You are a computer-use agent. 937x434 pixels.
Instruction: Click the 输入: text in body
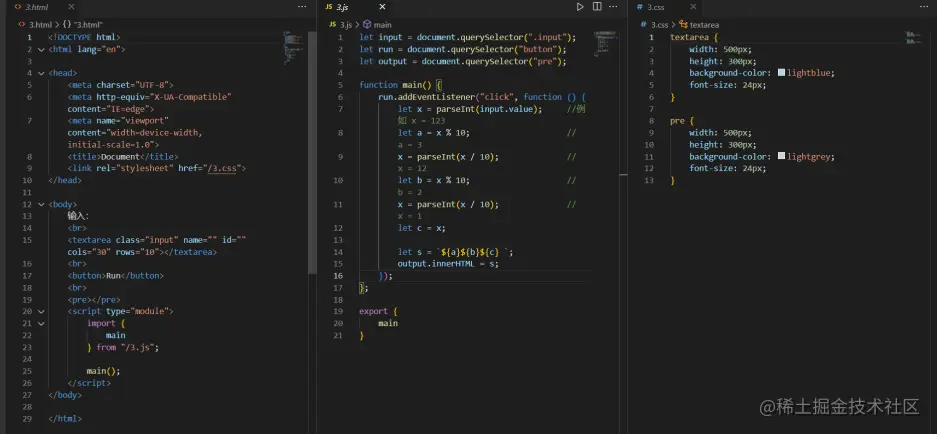pos(78,216)
